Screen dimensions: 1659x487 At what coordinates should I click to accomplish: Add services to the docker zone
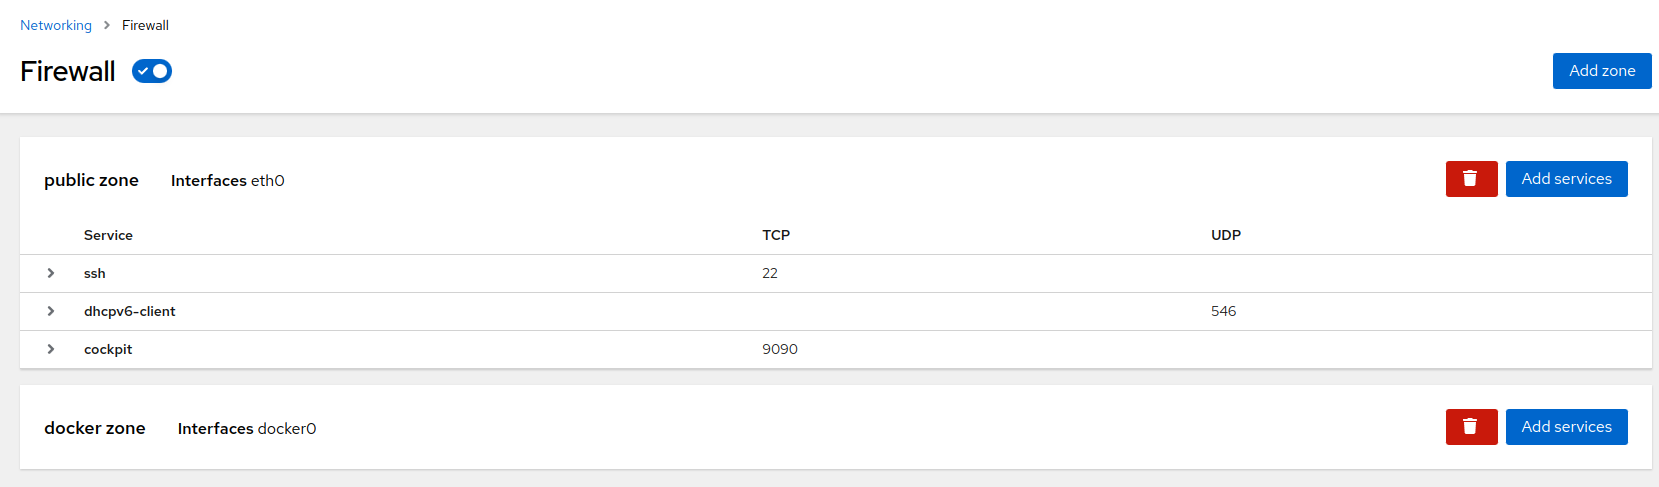click(1566, 427)
